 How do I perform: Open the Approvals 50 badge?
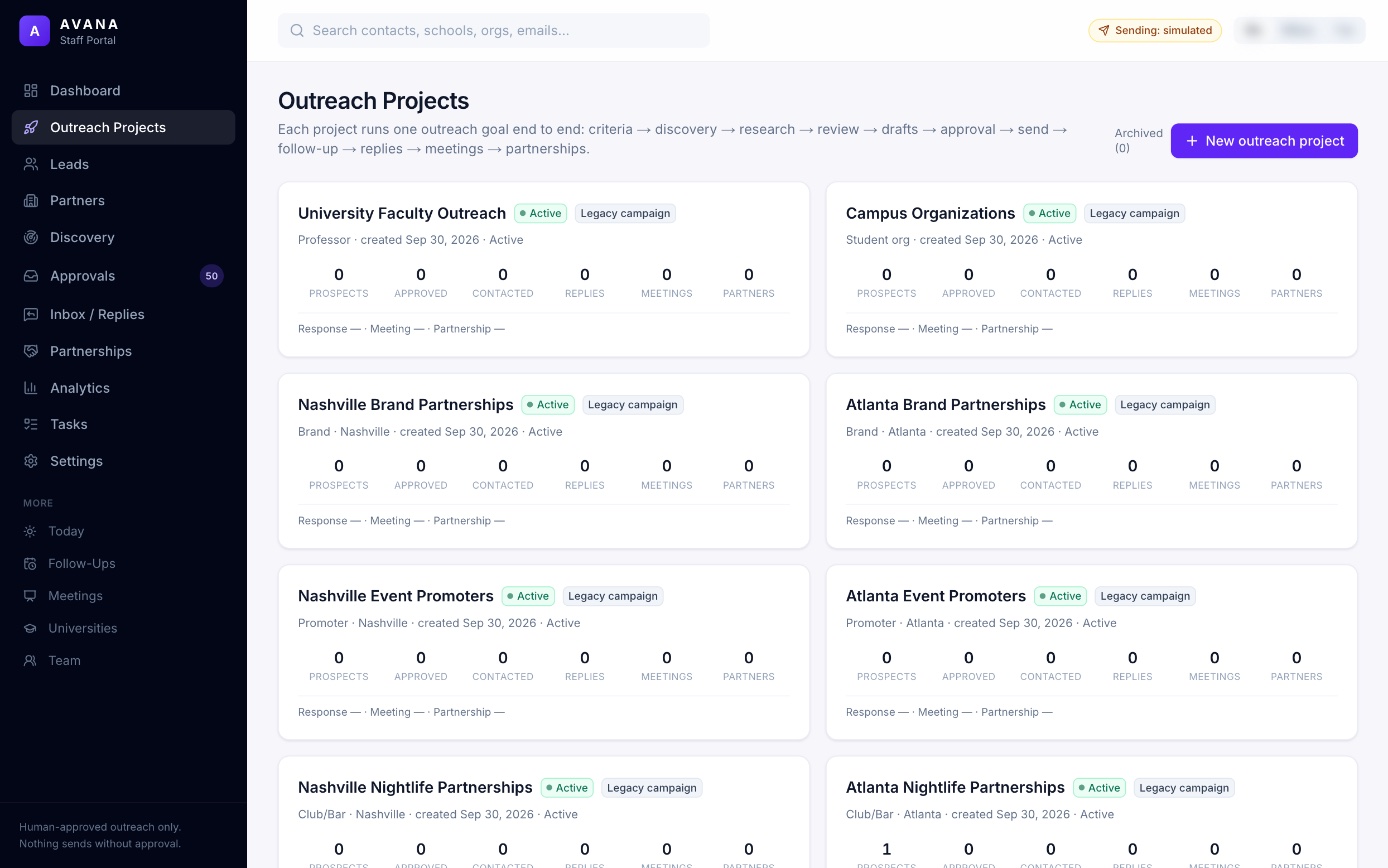(211, 276)
